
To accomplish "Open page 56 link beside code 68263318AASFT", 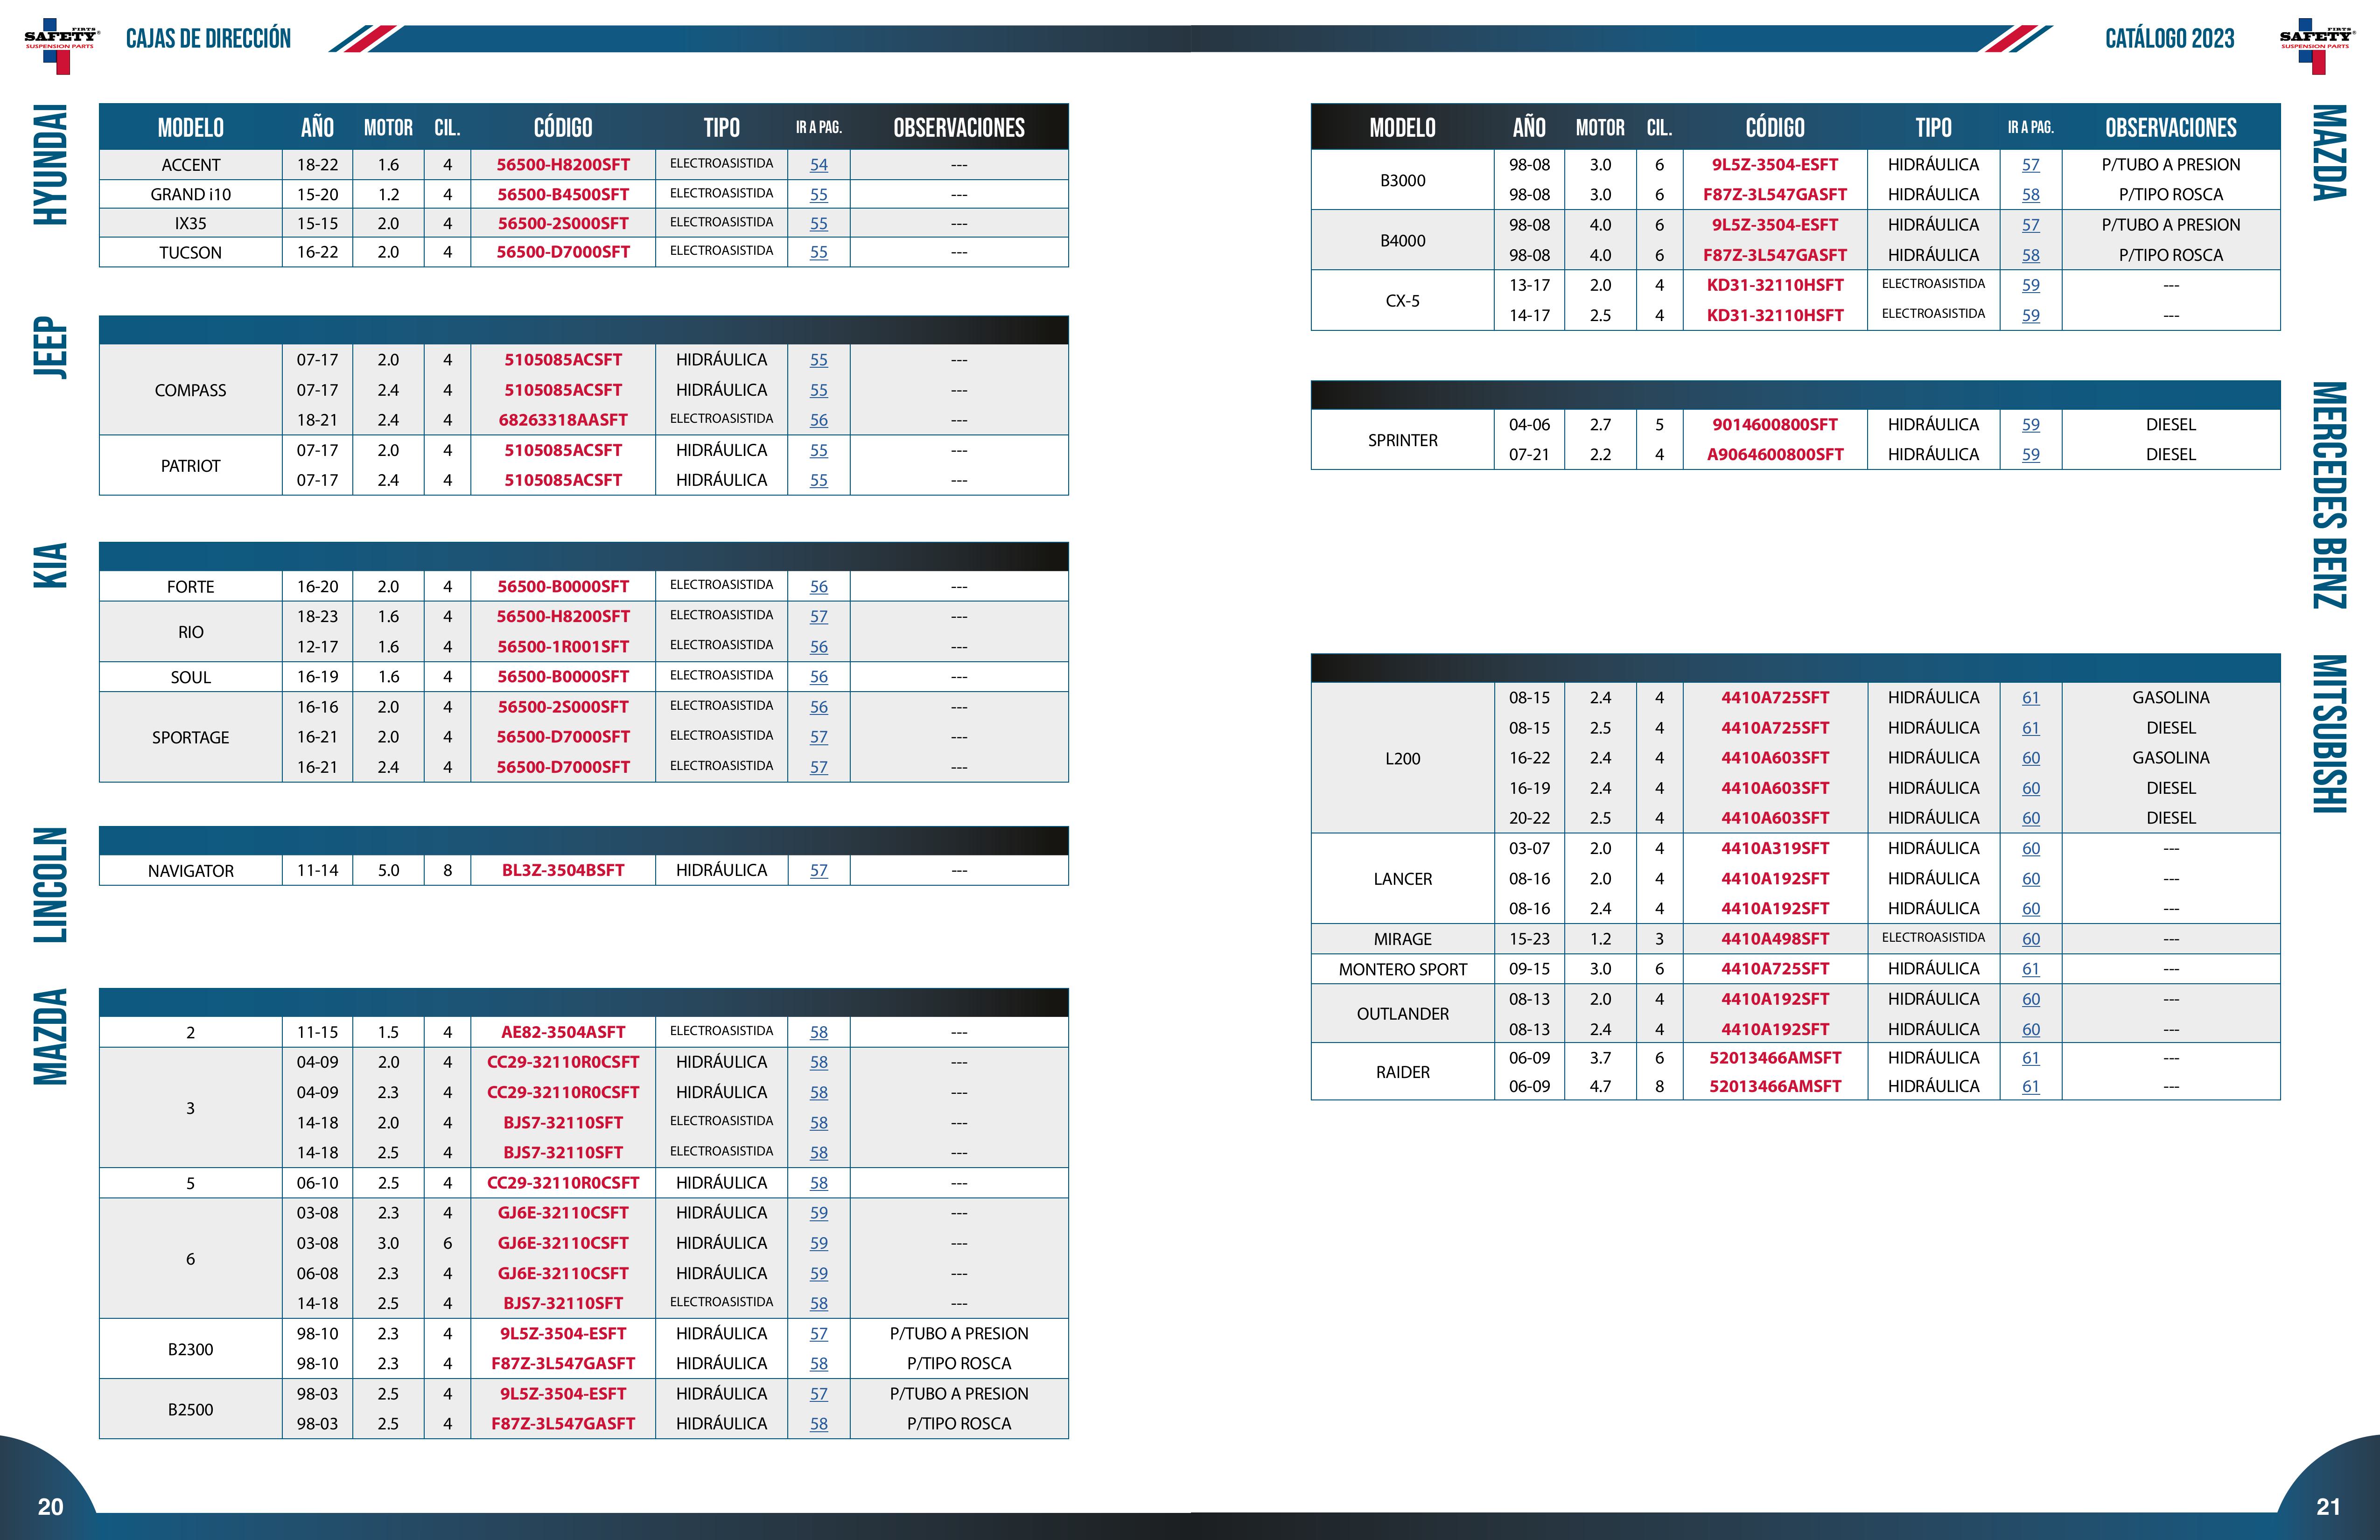I will pyautogui.click(x=819, y=420).
